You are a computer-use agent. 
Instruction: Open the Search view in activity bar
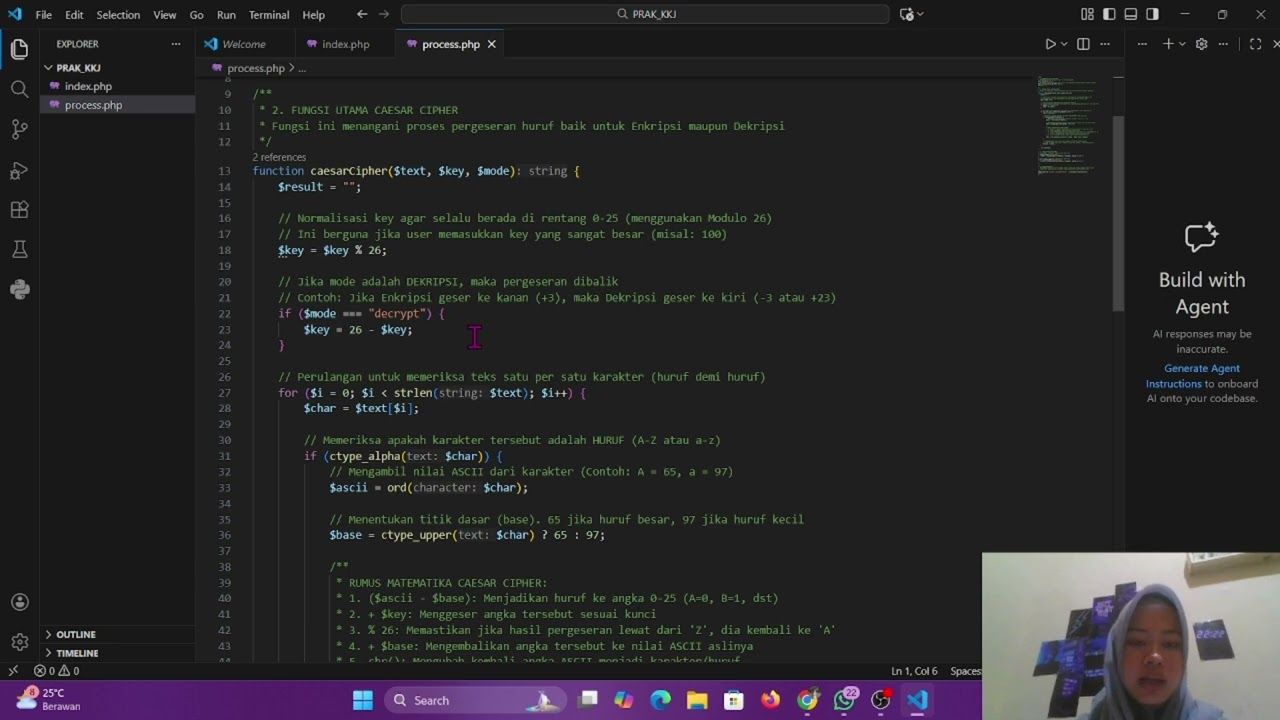[19, 89]
